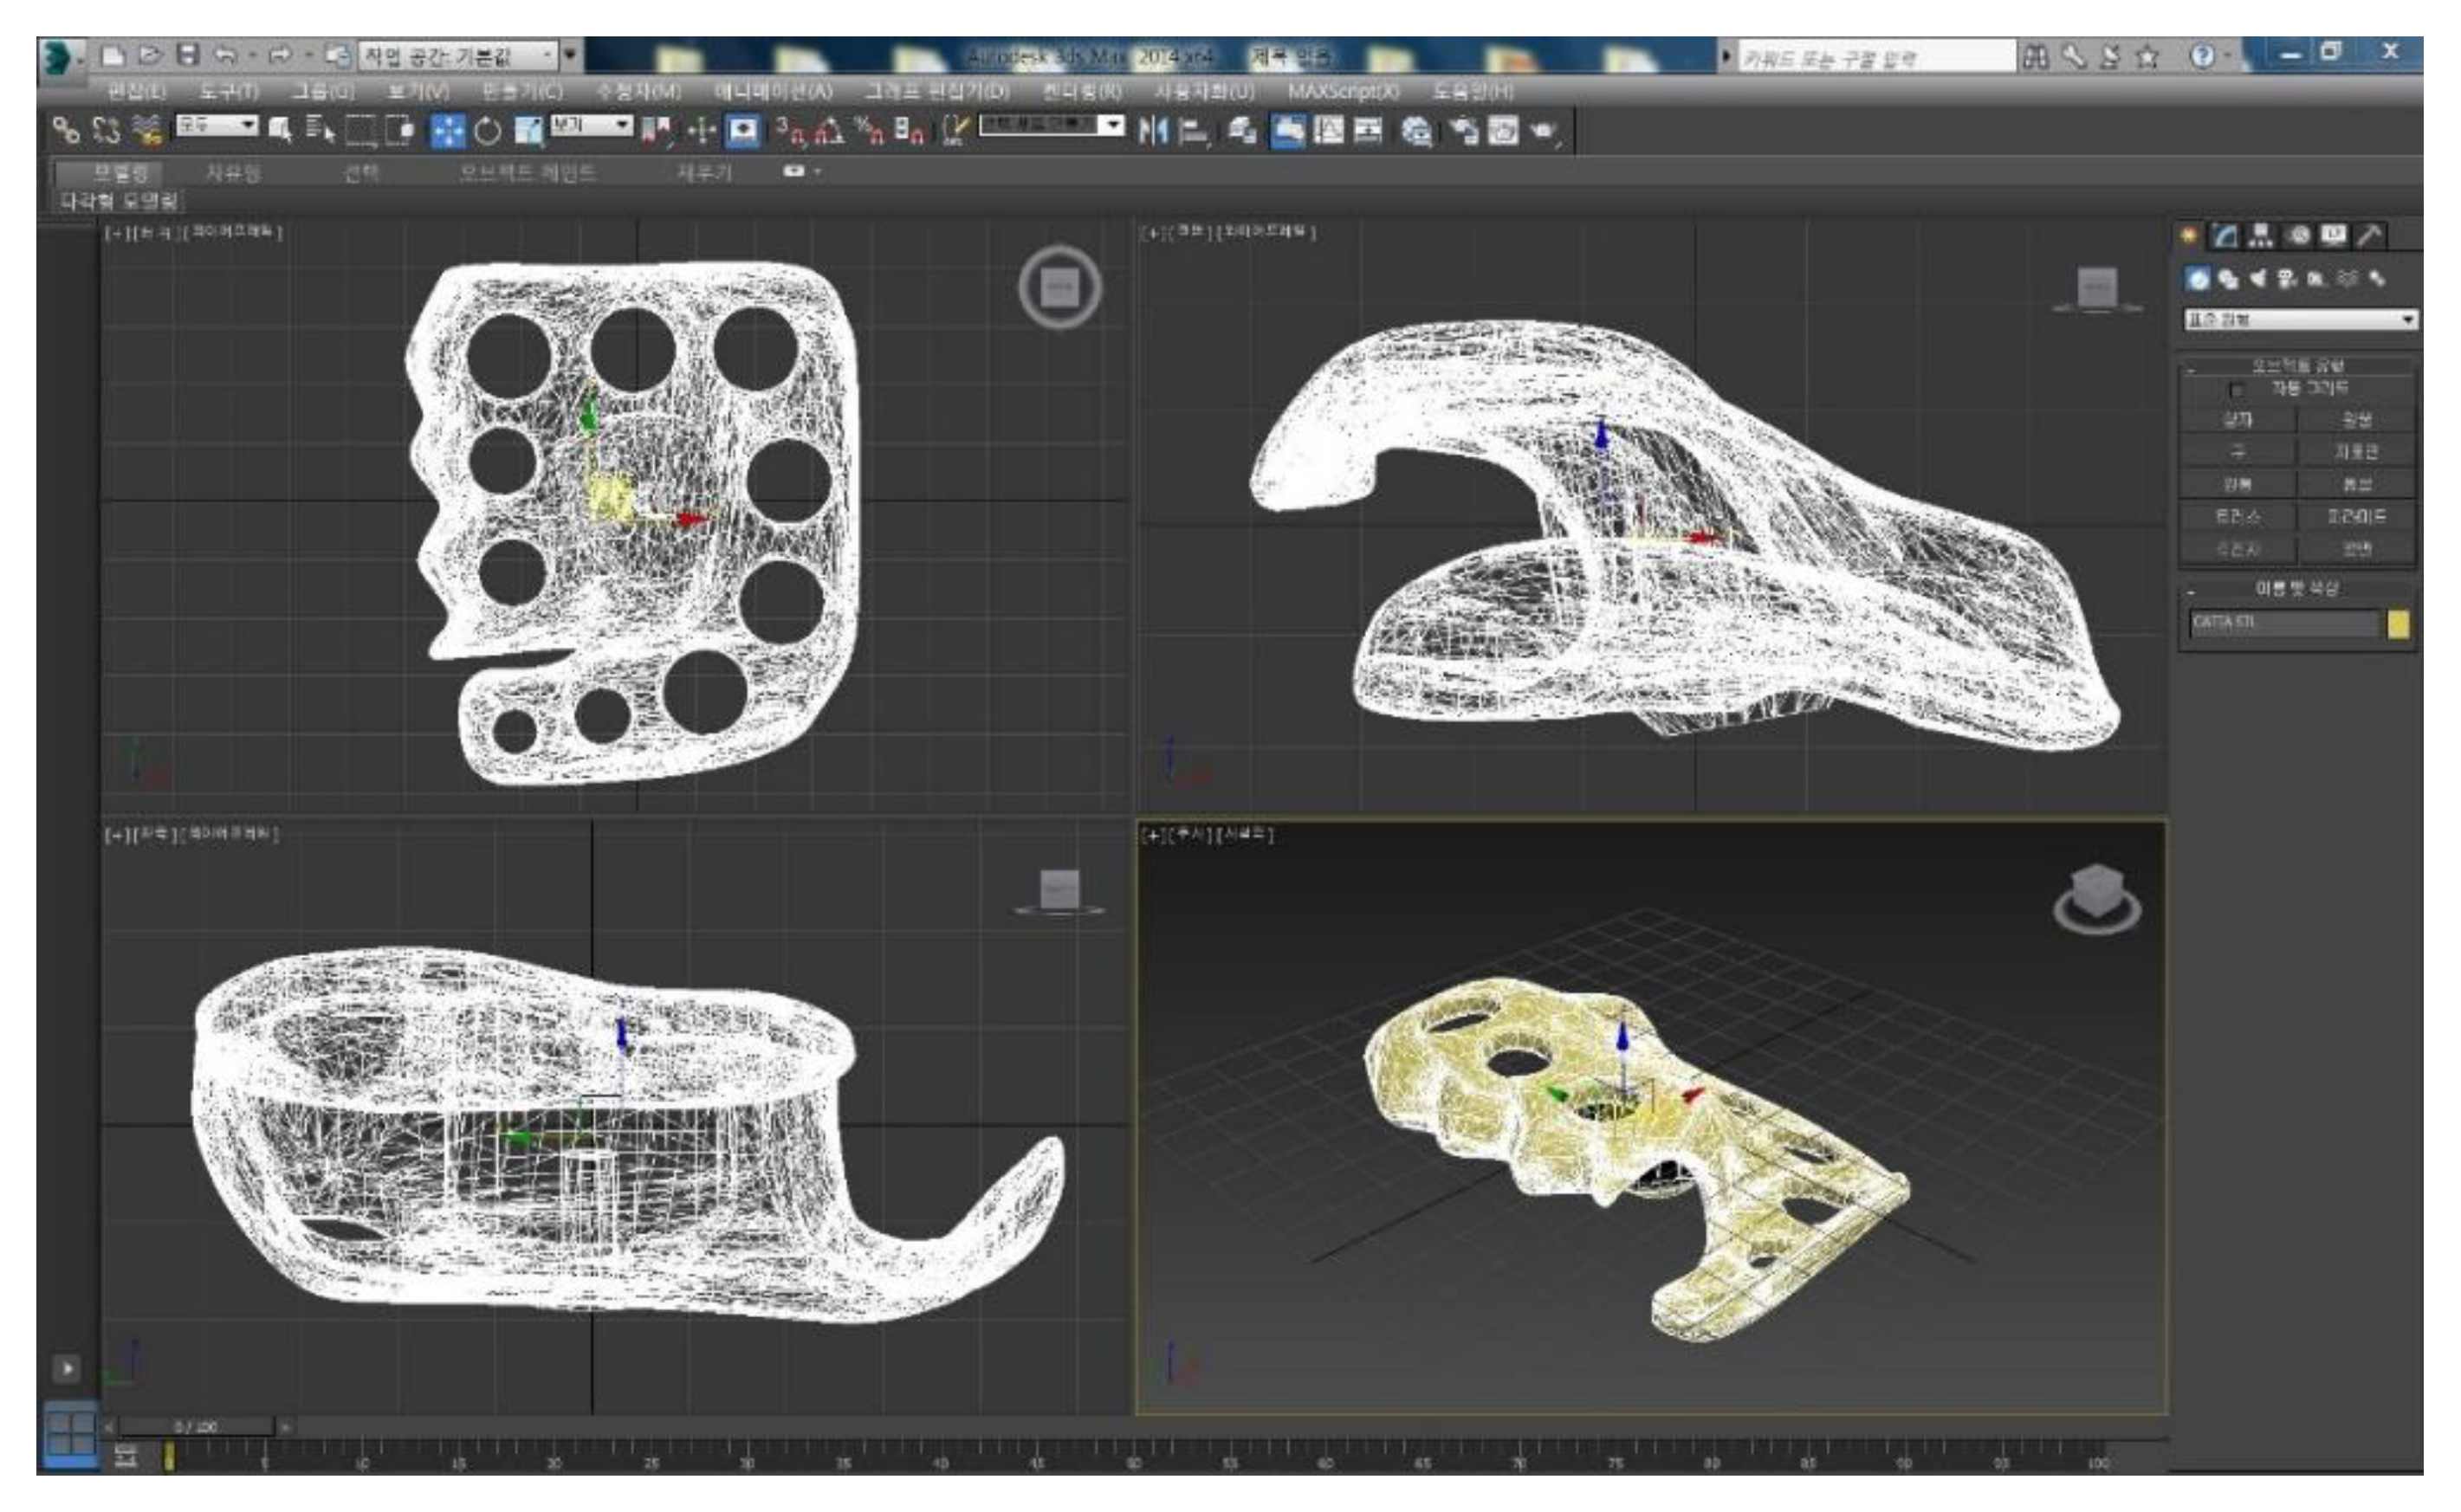This screenshot has width=2461, height=1512.
Task: Toggle the Angle Snap icon
Action: pyautogui.click(x=829, y=131)
